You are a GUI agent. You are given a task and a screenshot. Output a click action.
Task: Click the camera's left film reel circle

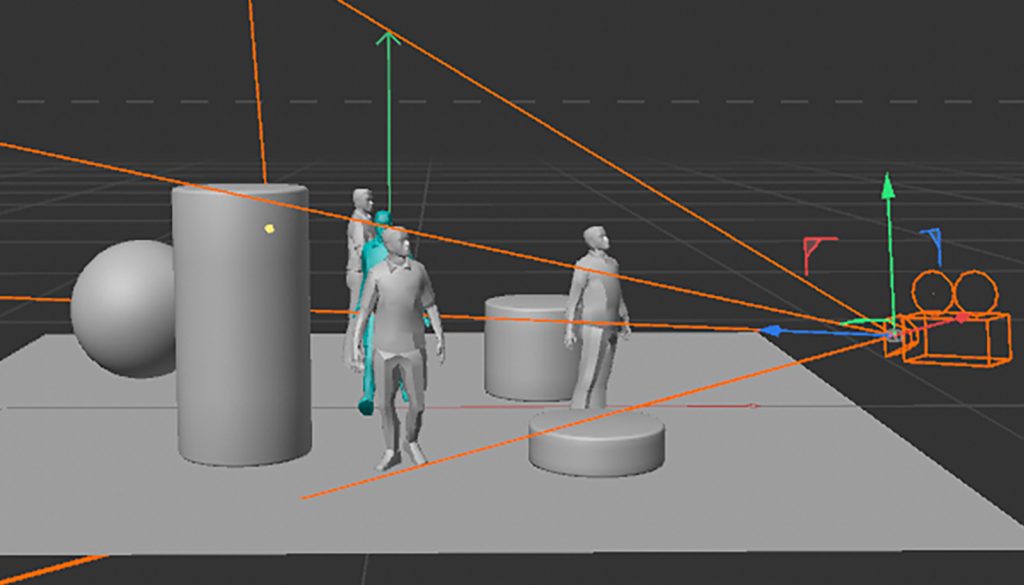(932, 291)
